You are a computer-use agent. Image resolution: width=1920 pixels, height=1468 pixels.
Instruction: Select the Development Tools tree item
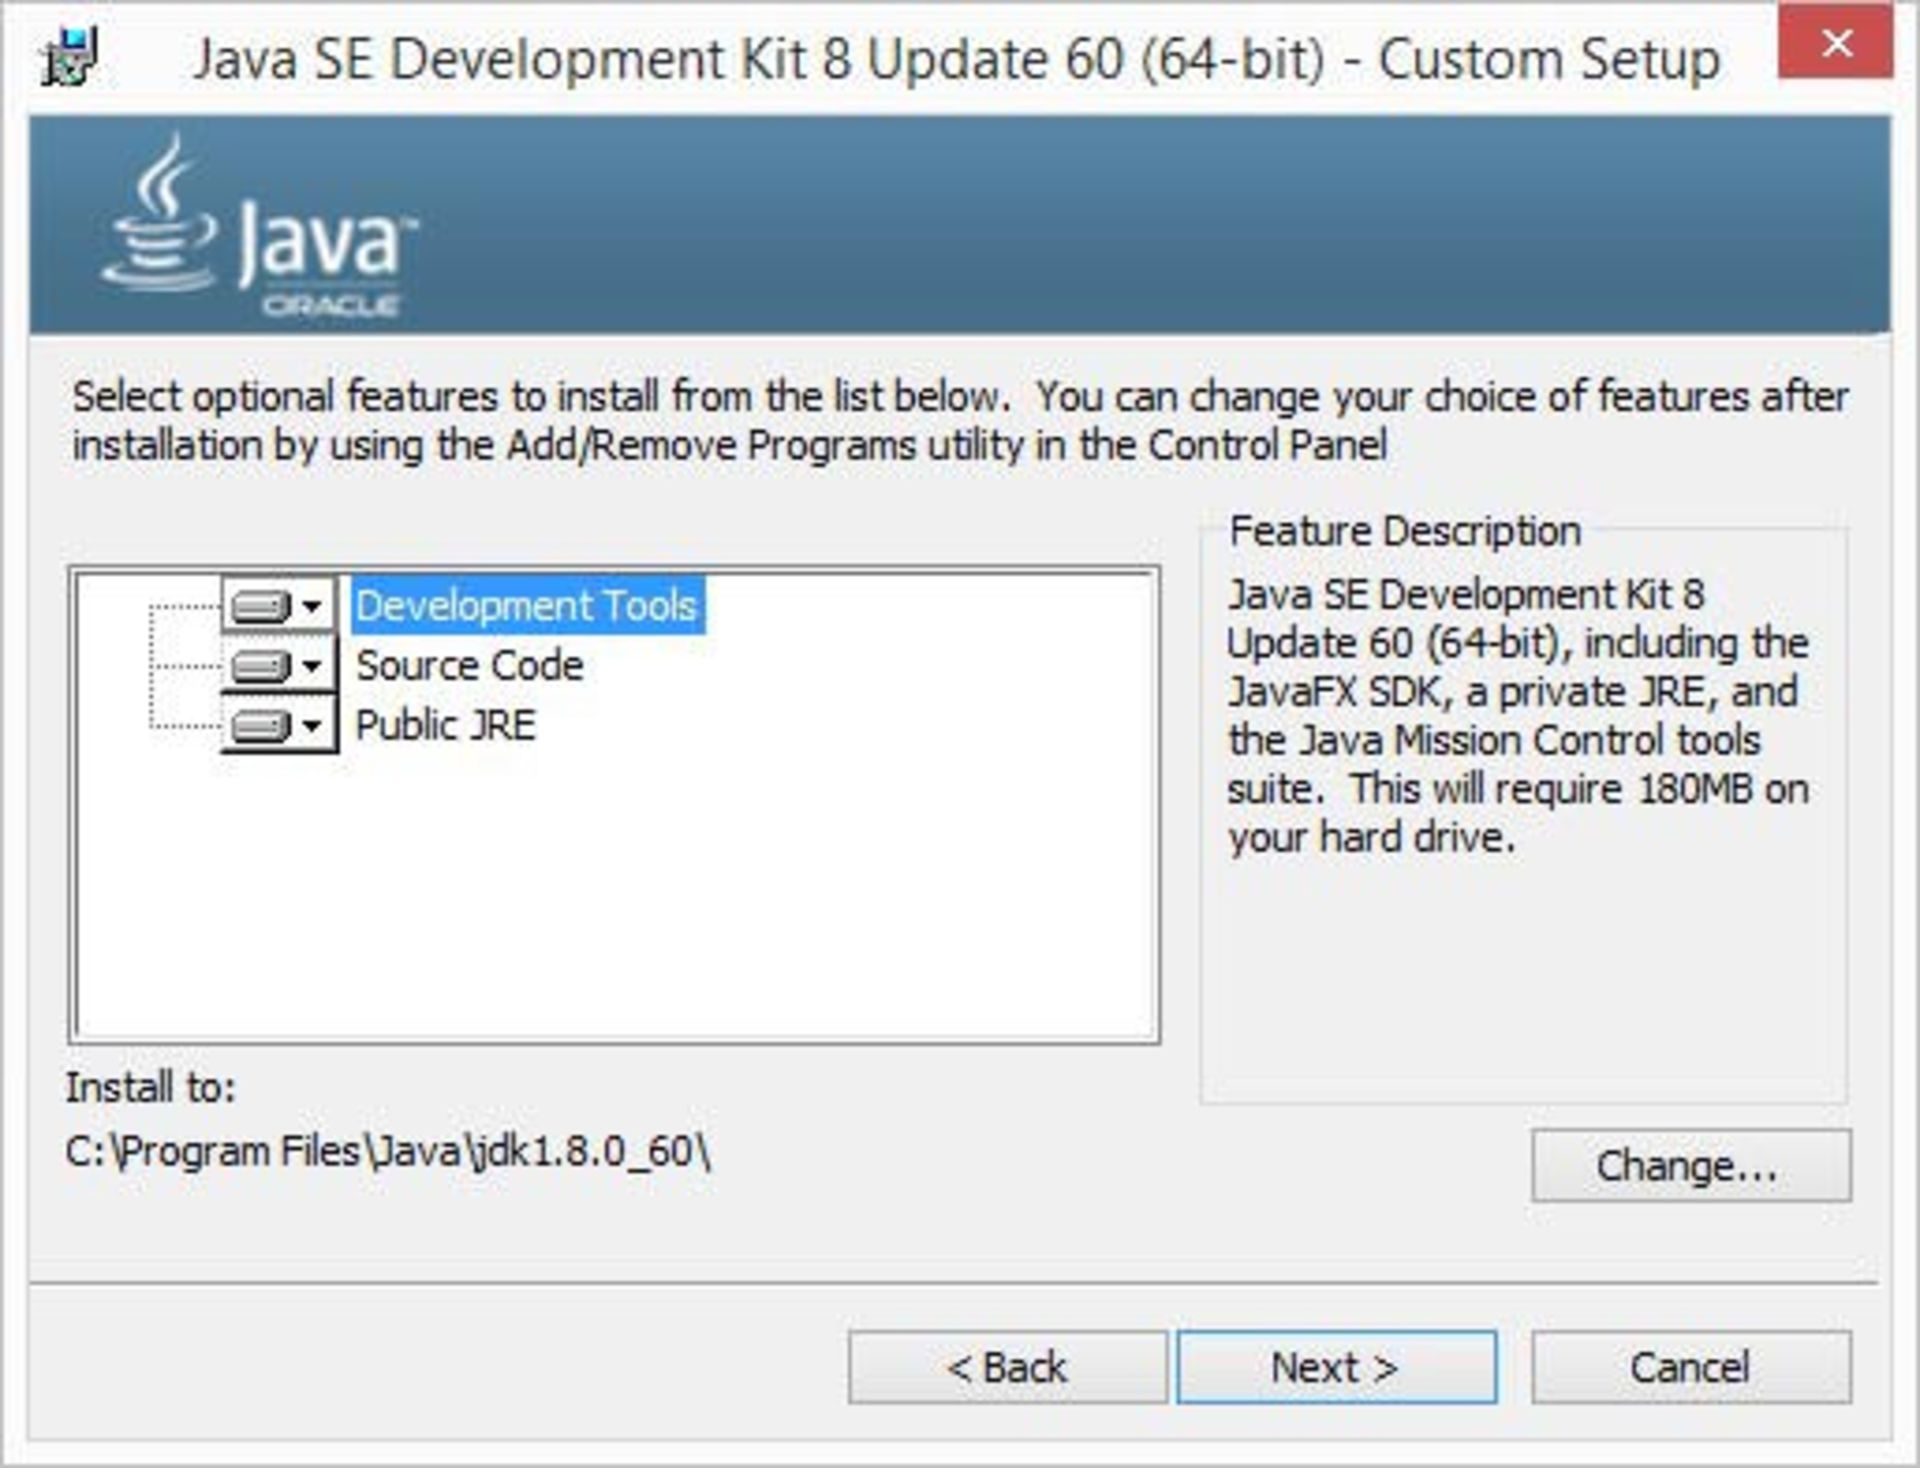click(x=527, y=605)
